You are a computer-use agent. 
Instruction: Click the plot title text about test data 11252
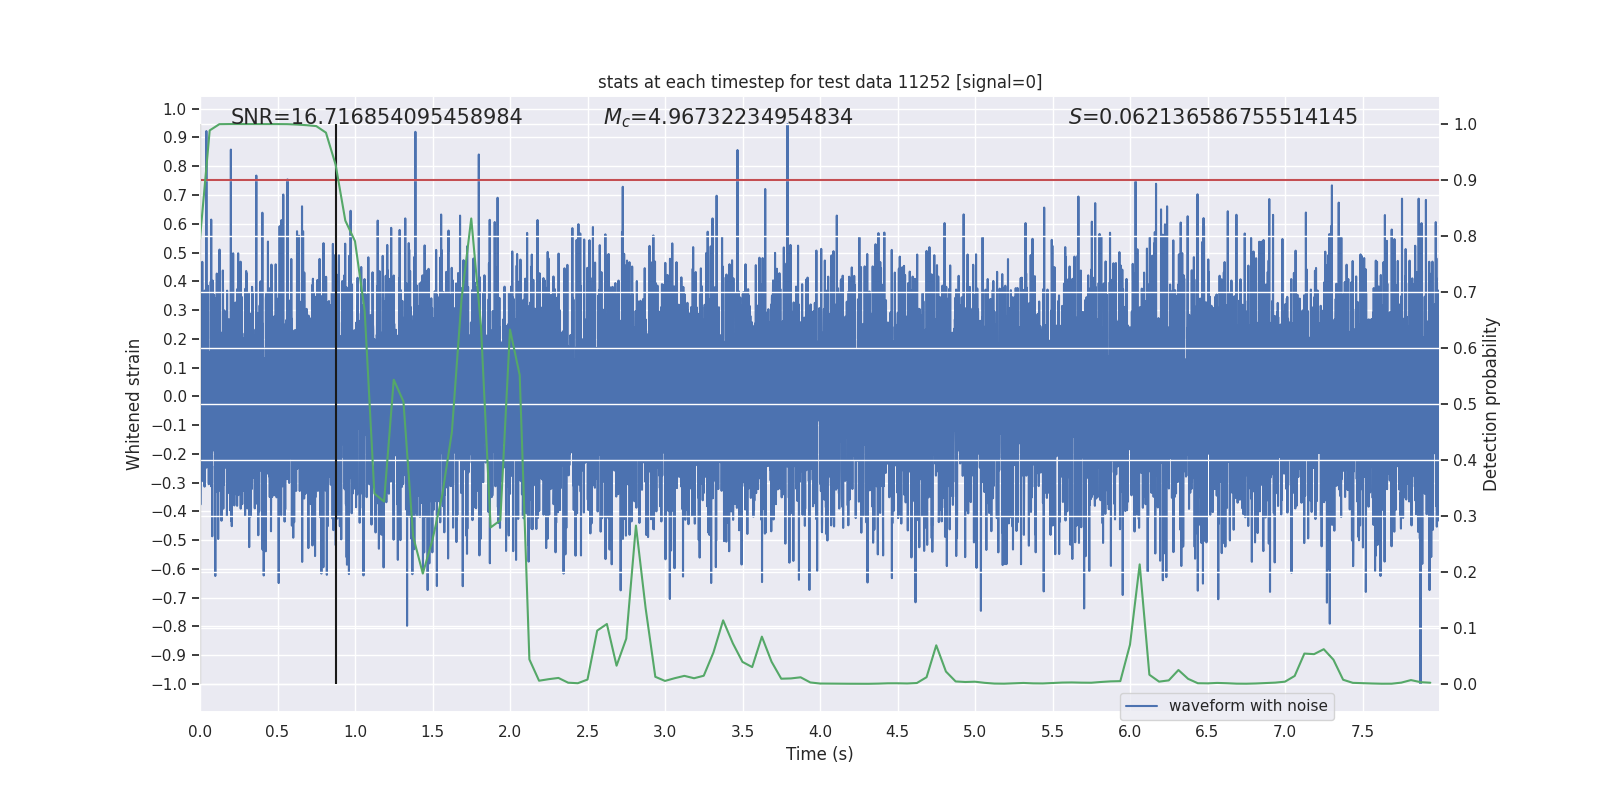point(820,82)
